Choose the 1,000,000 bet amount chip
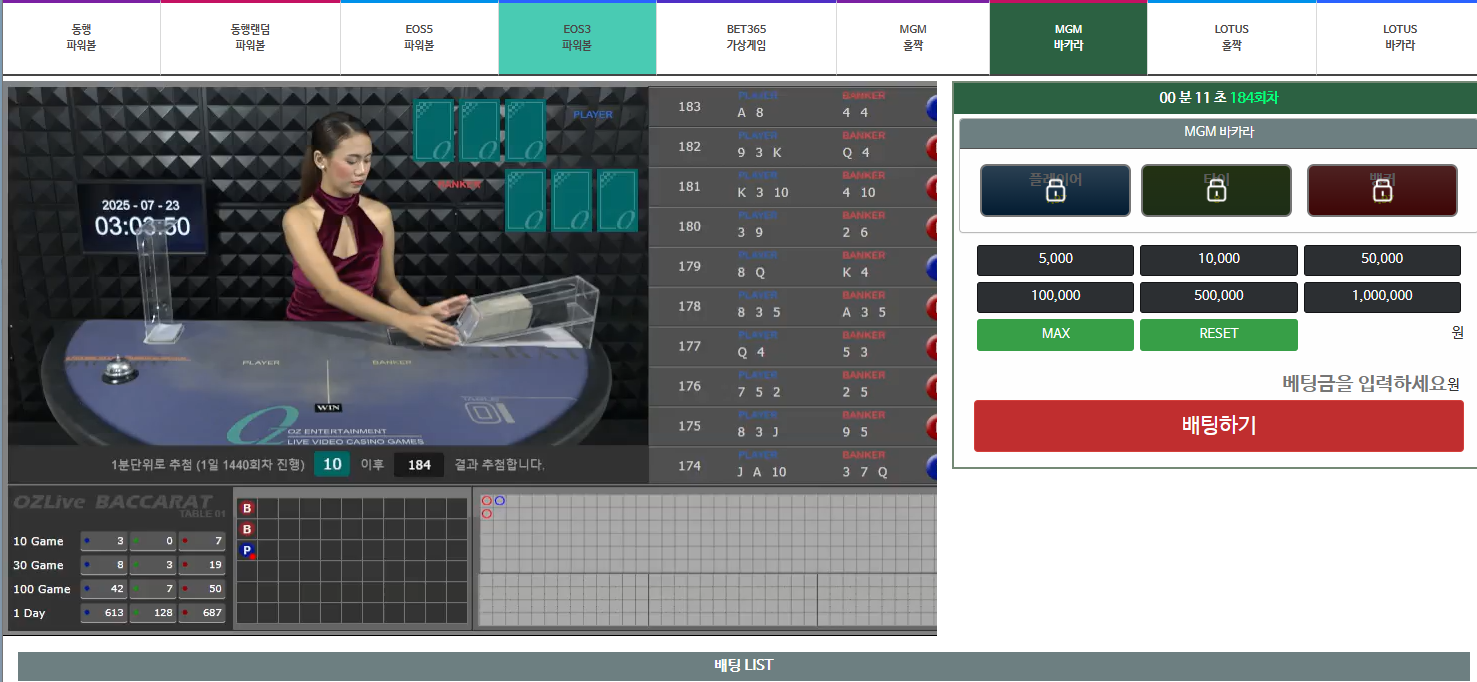The image size is (1477, 682). [x=1382, y=296]
